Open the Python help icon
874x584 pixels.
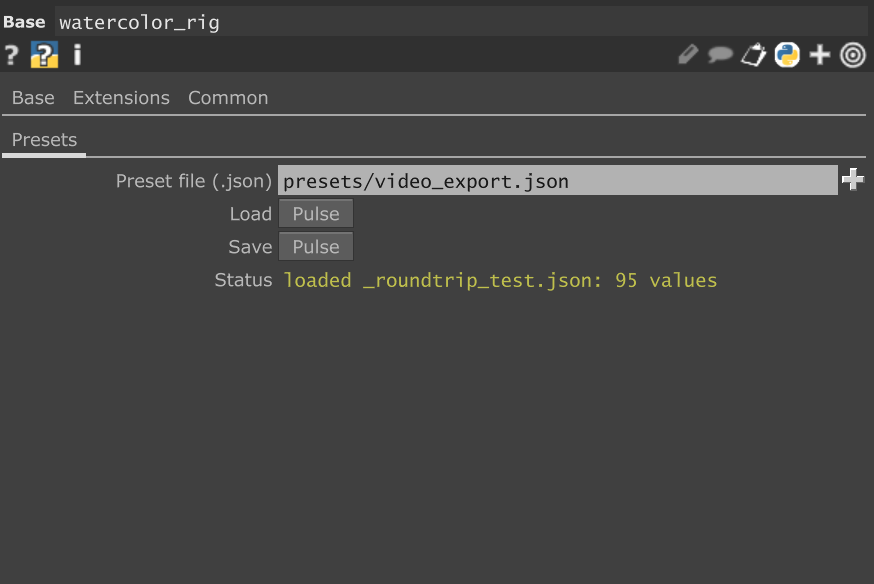[x=45, y=55]
